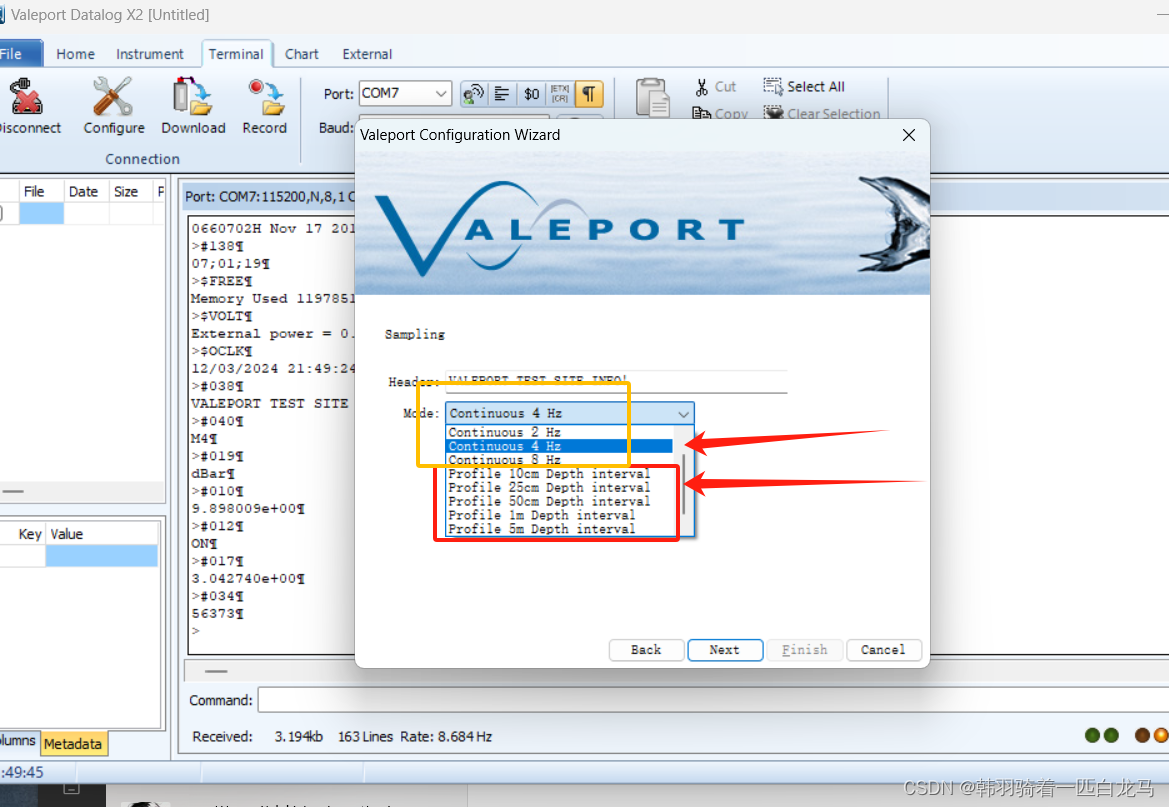Click the '163 Lines' status text
The width and height of the screenshot is (1169, 807).
[365, 737]
